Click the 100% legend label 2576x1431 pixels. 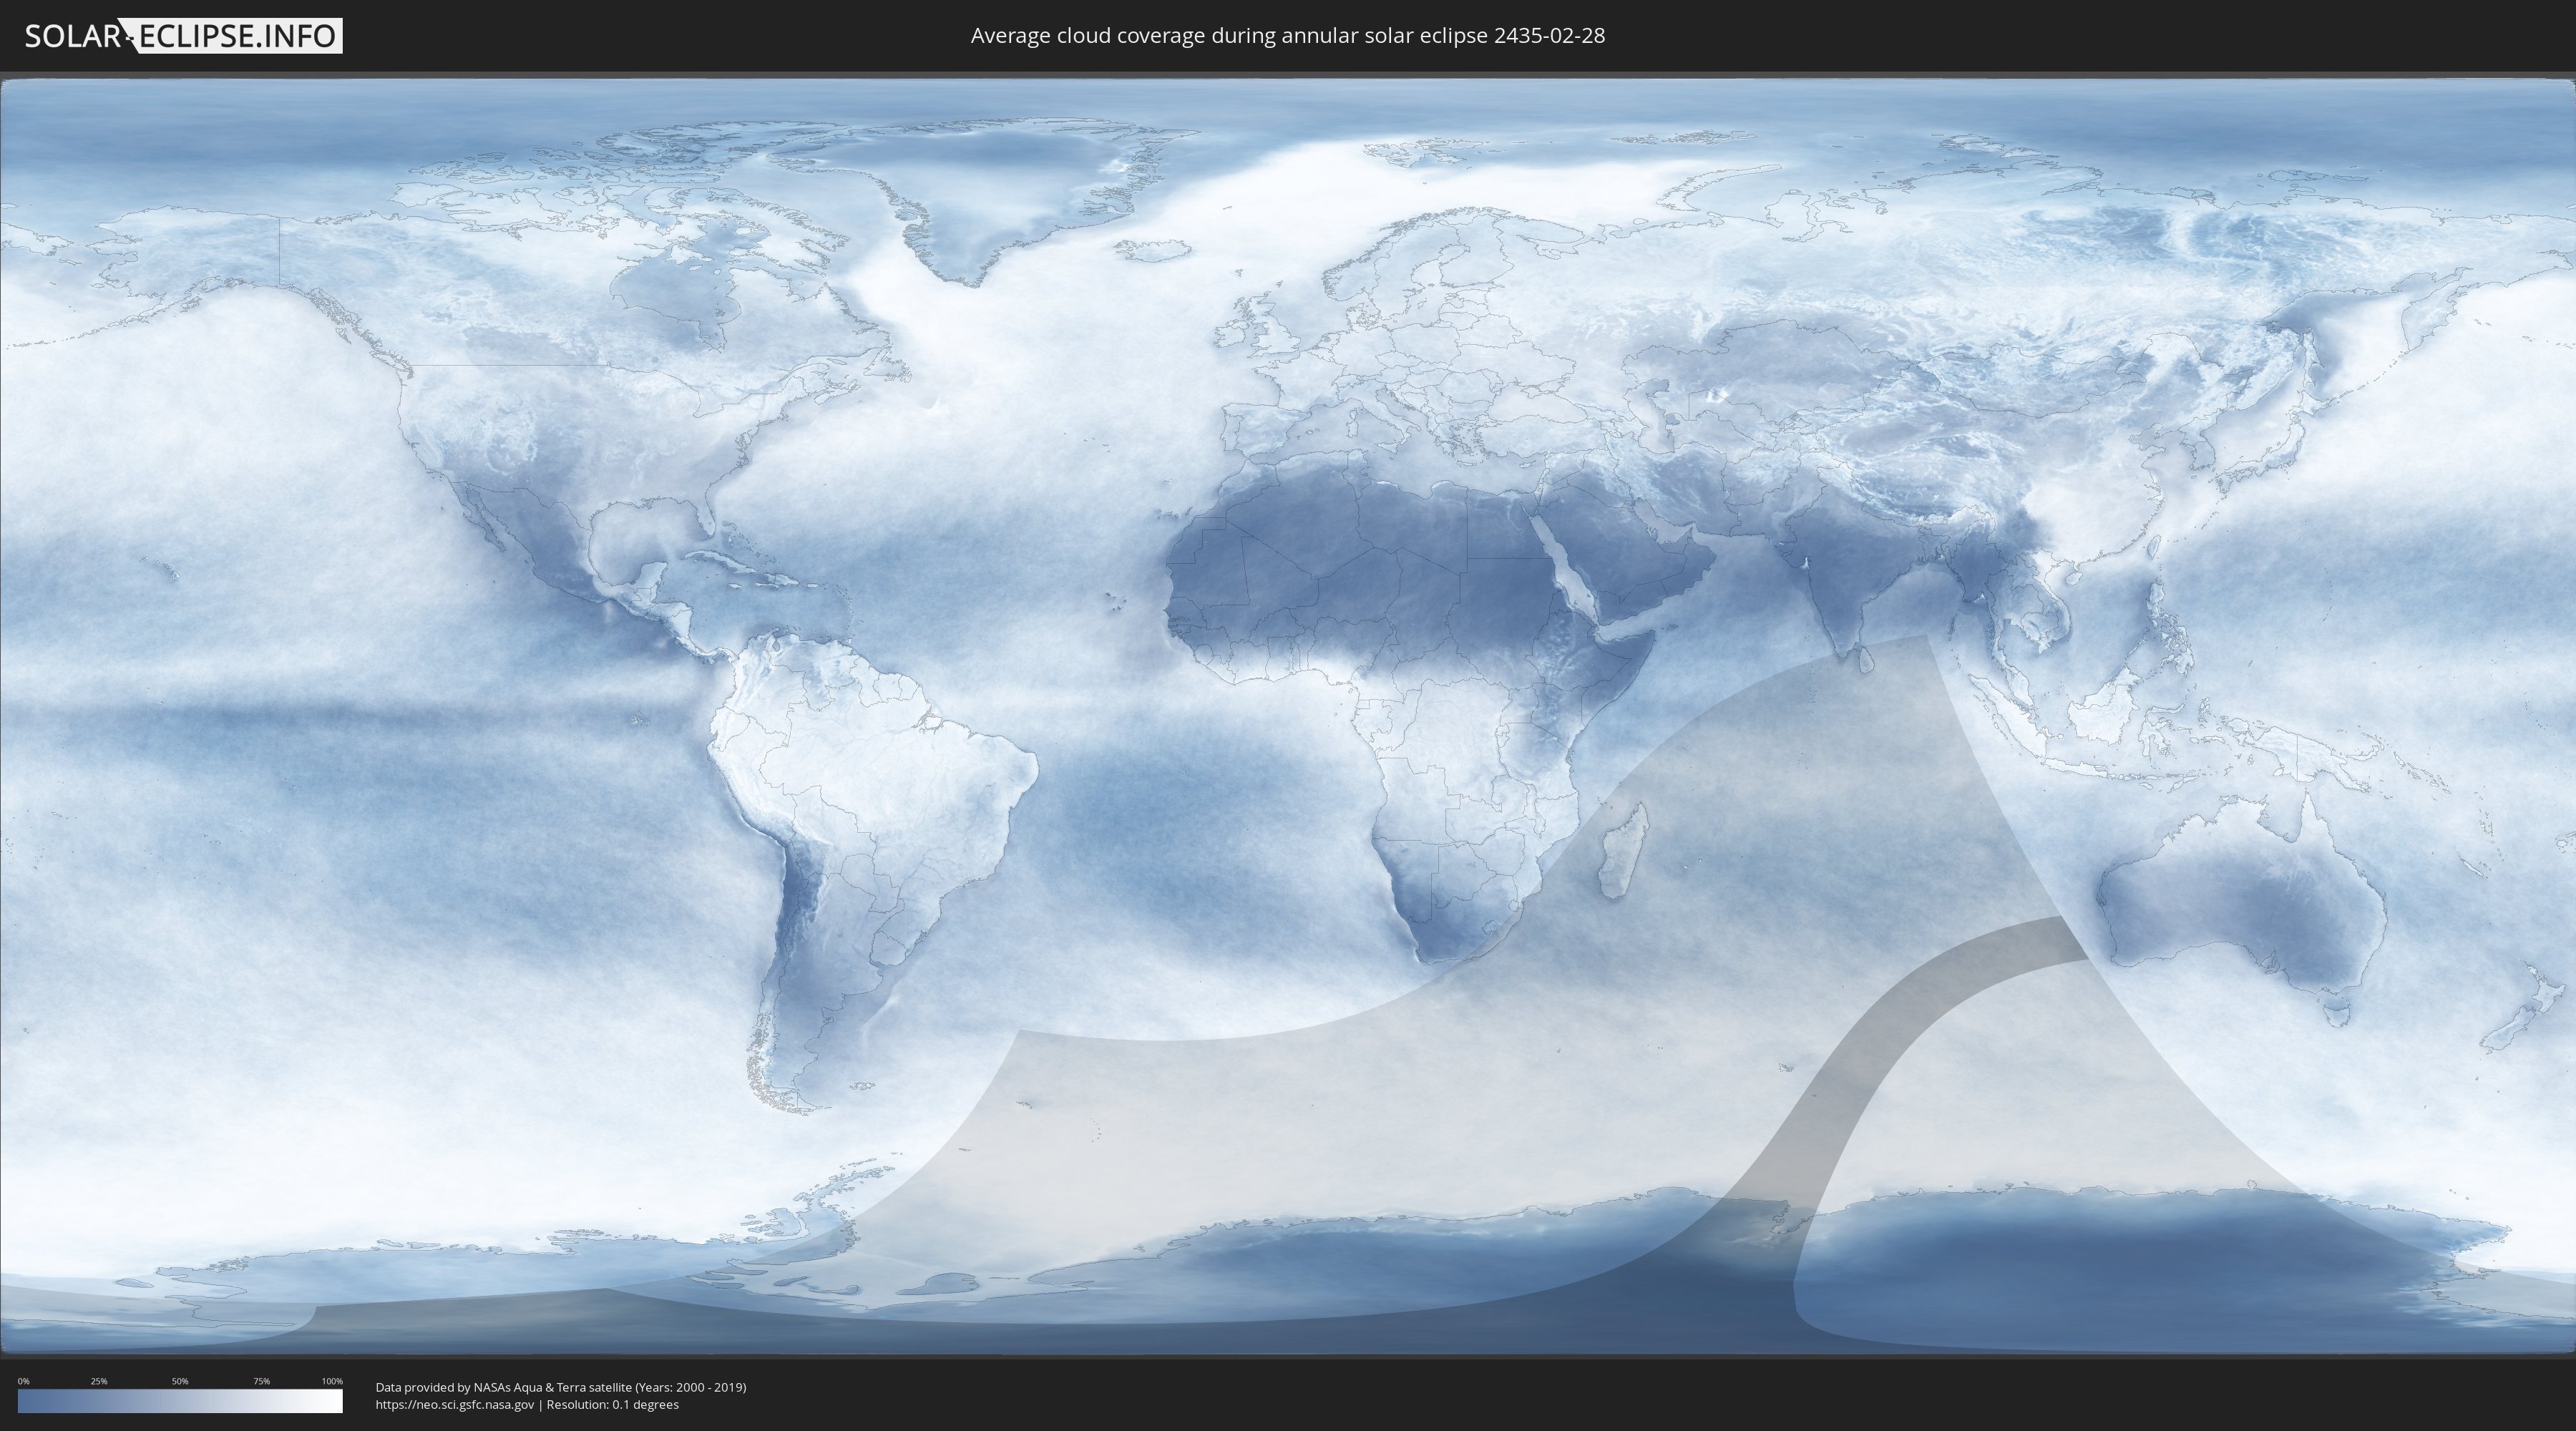coord(332,1381)
